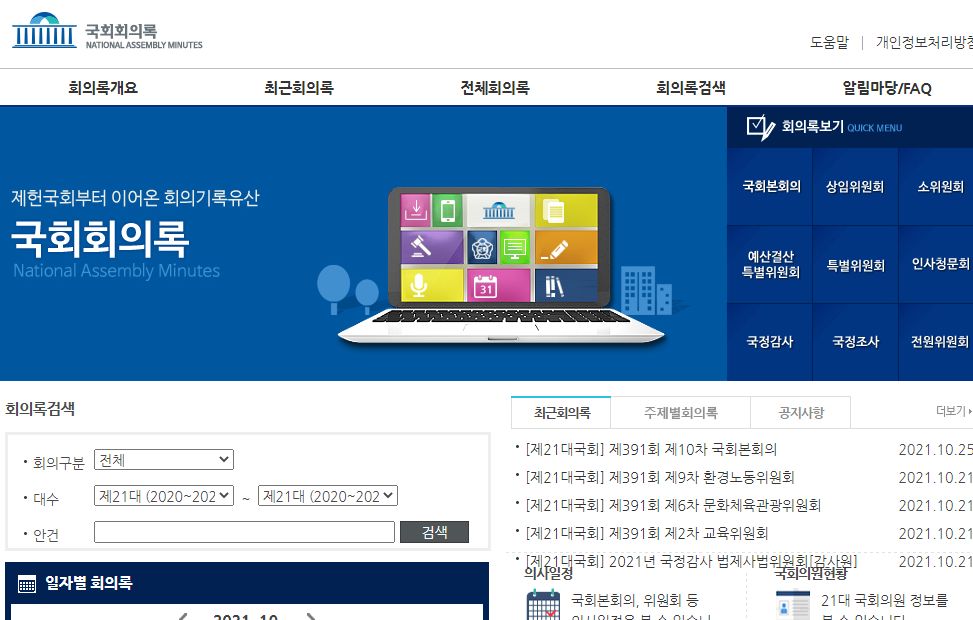The width and height of the screenshot is (973, 620).
Task: Click the yellow microphone tile
Action: point(432,285)
